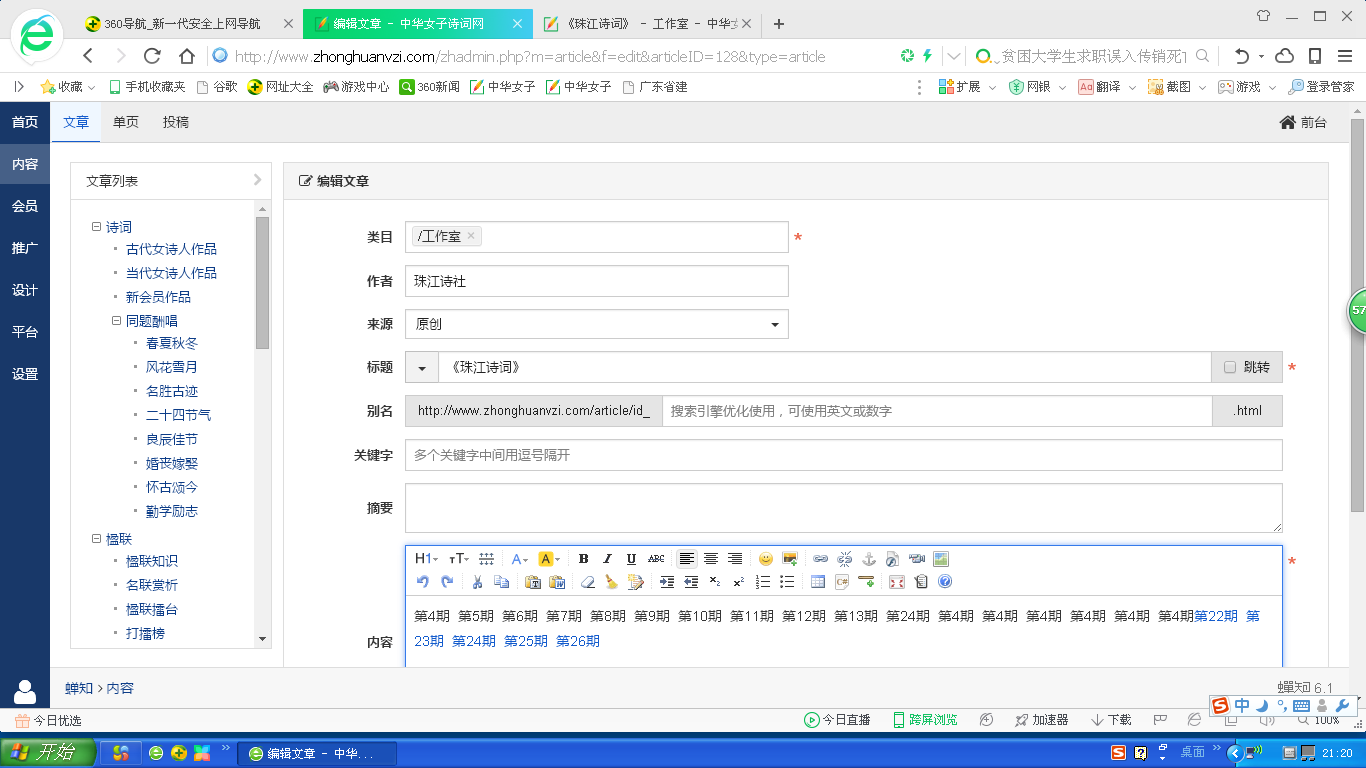The width and height of the screenshot is (1366, 768).
Task: Collapse the 楹联 tree node
Action: click(x=97, y=539)
